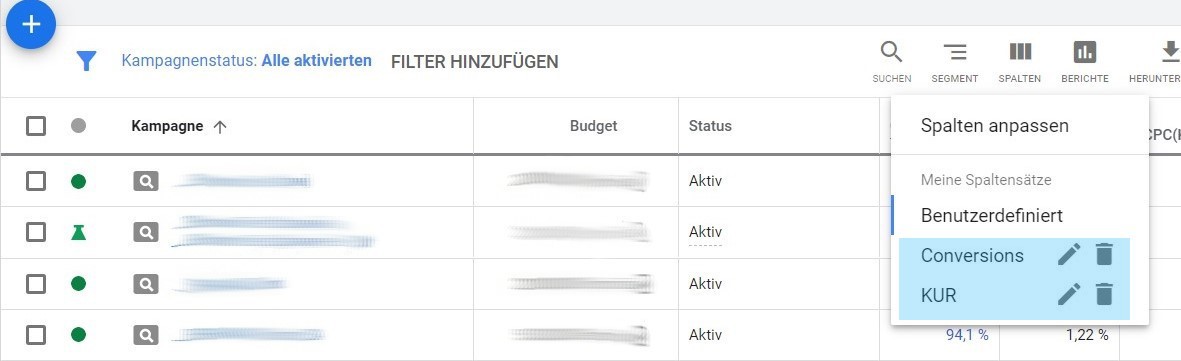Edit the KUR column set pencil
Image resolution: width=1181 pixels, height=361 pixels.
(1069, 294)
